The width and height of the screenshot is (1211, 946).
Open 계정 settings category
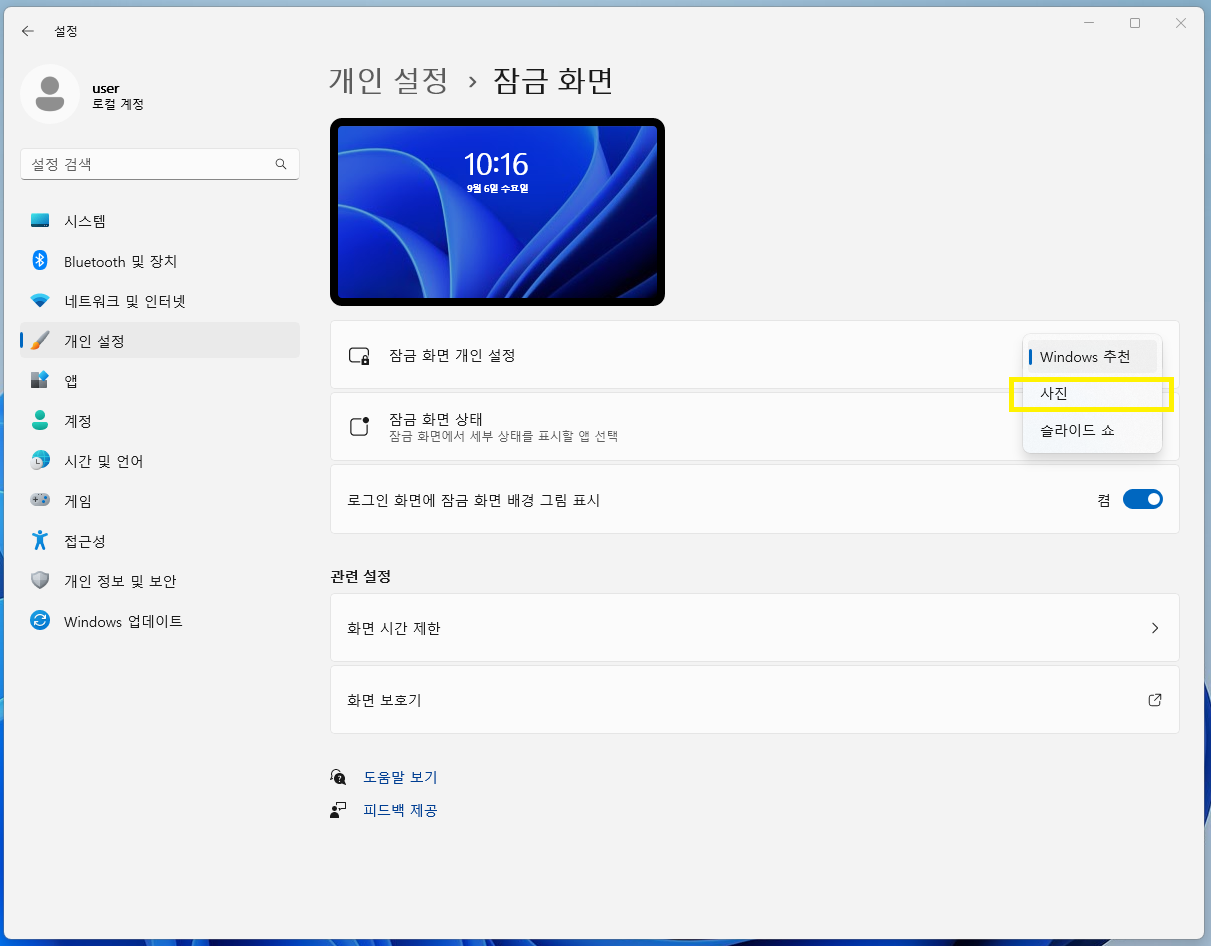[160, 421]
